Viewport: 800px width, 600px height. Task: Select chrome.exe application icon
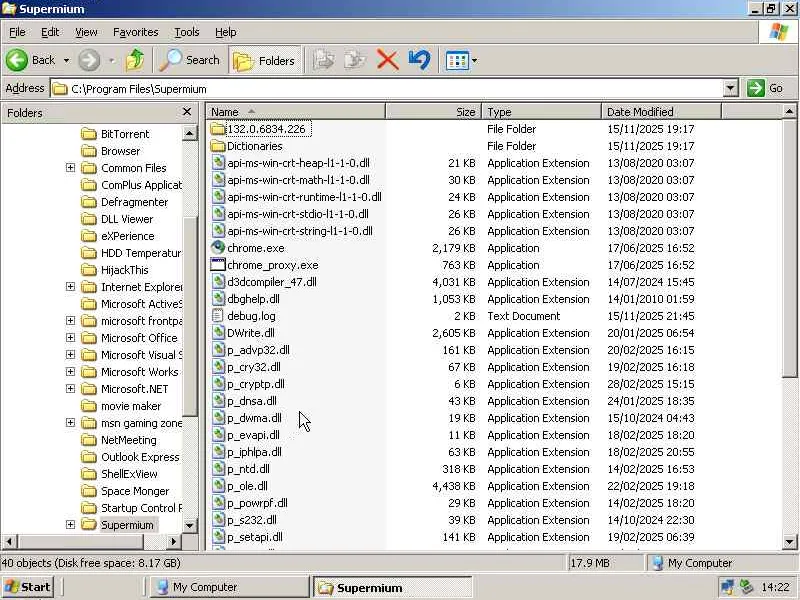[x=218, y=248]
